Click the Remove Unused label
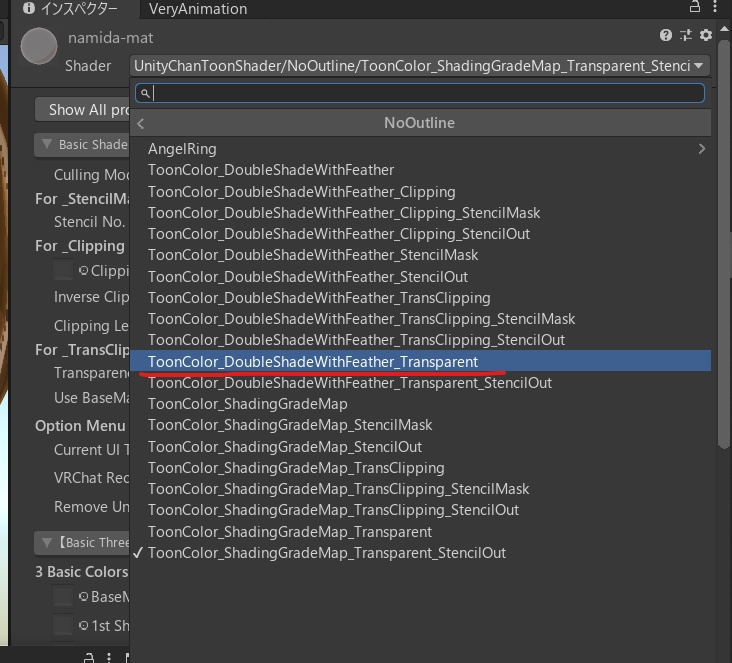 tap(92, 507)
